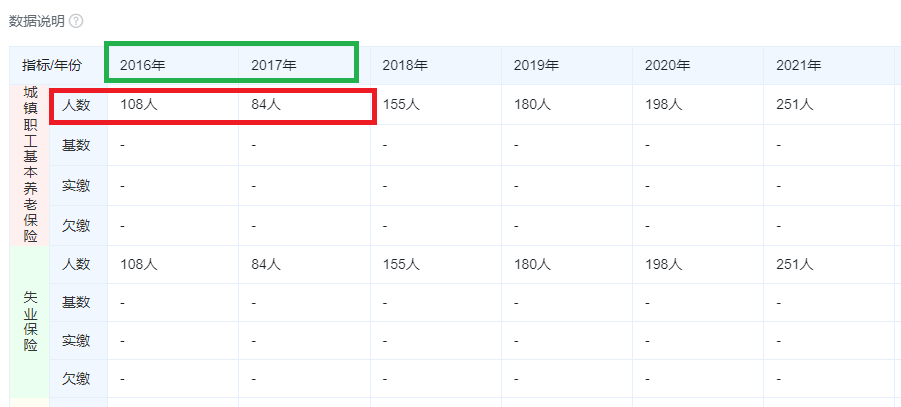Select 180人 cell in 城镇职工基本养老保险 人数 row
The height and width of the screenshot is (407, 901).
coord(532,104)
